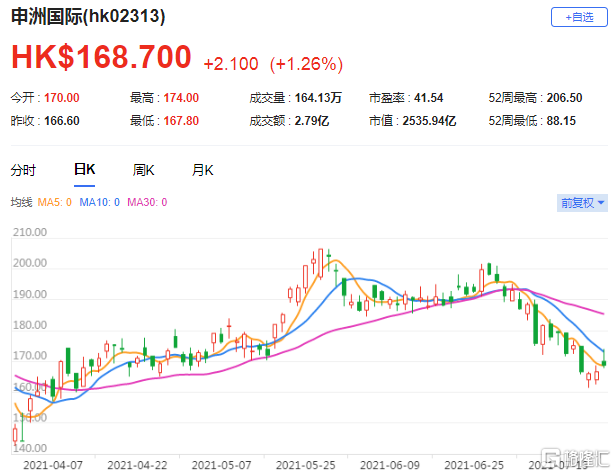Image resolution: width=616 pixels, height=475 pixels.
Task: Click the 190.00 price axis label
Action: [x=30, y=294]
